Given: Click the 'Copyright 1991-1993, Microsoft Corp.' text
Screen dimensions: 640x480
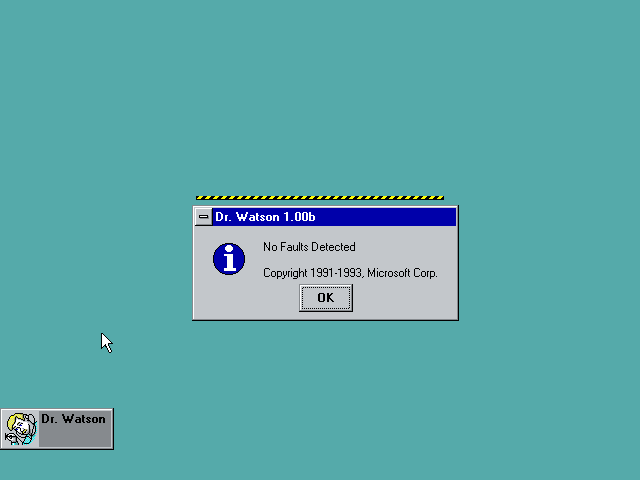Looking at the screenshot, I should (350, 273).
